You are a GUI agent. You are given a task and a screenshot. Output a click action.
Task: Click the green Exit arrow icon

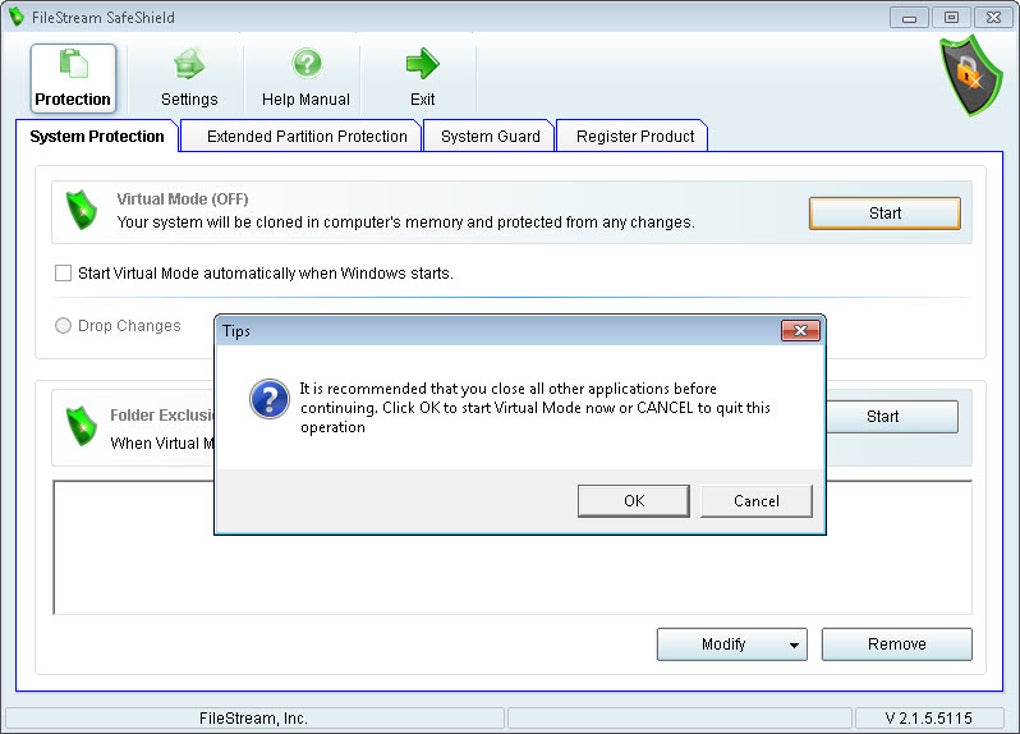pos(422,63)
